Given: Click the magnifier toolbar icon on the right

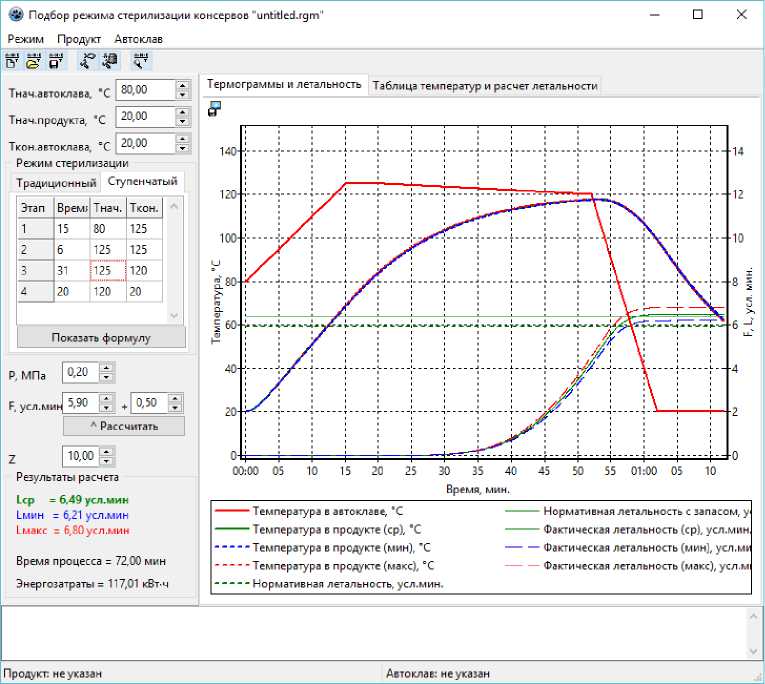Looking at the screenshot, I should [141, 61].
